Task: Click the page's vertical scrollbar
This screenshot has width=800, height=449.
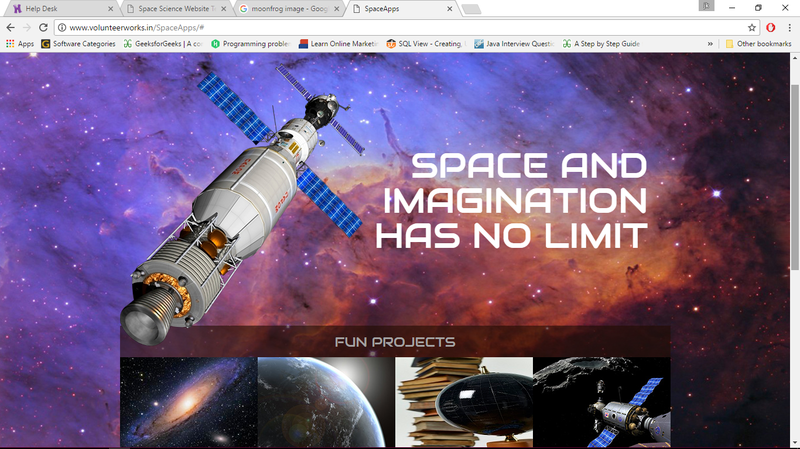Action: (795, 170)
